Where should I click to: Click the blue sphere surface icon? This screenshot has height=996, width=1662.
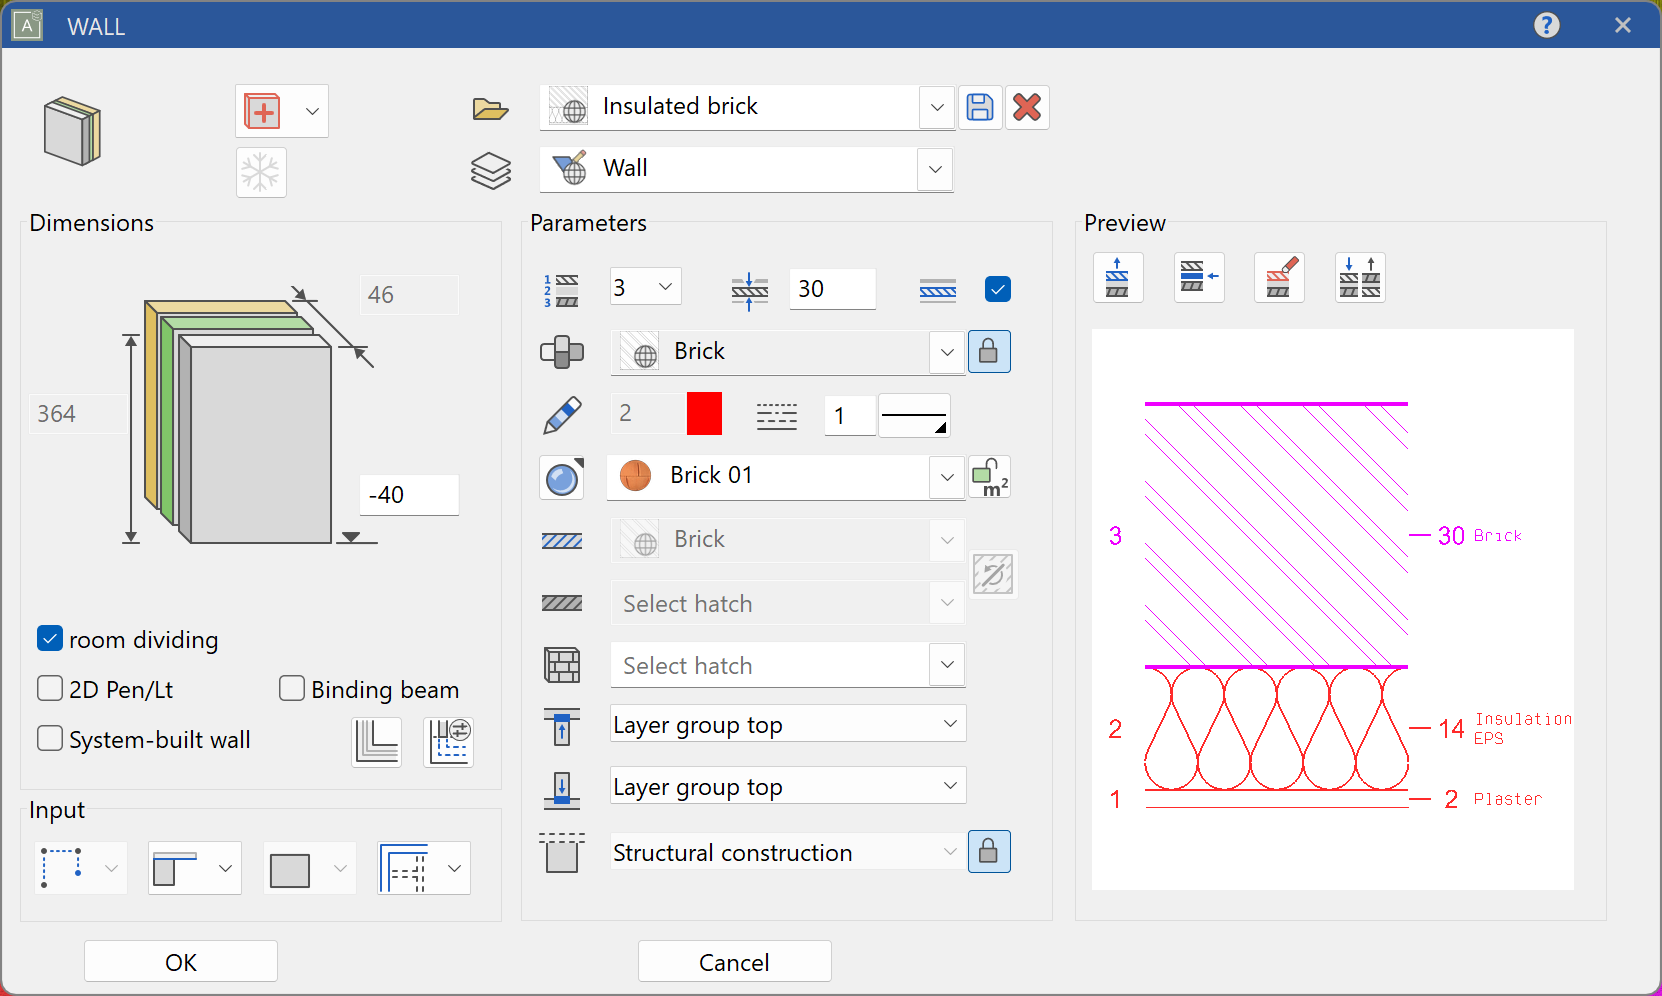pyautogui.click(x=562, y=478)
